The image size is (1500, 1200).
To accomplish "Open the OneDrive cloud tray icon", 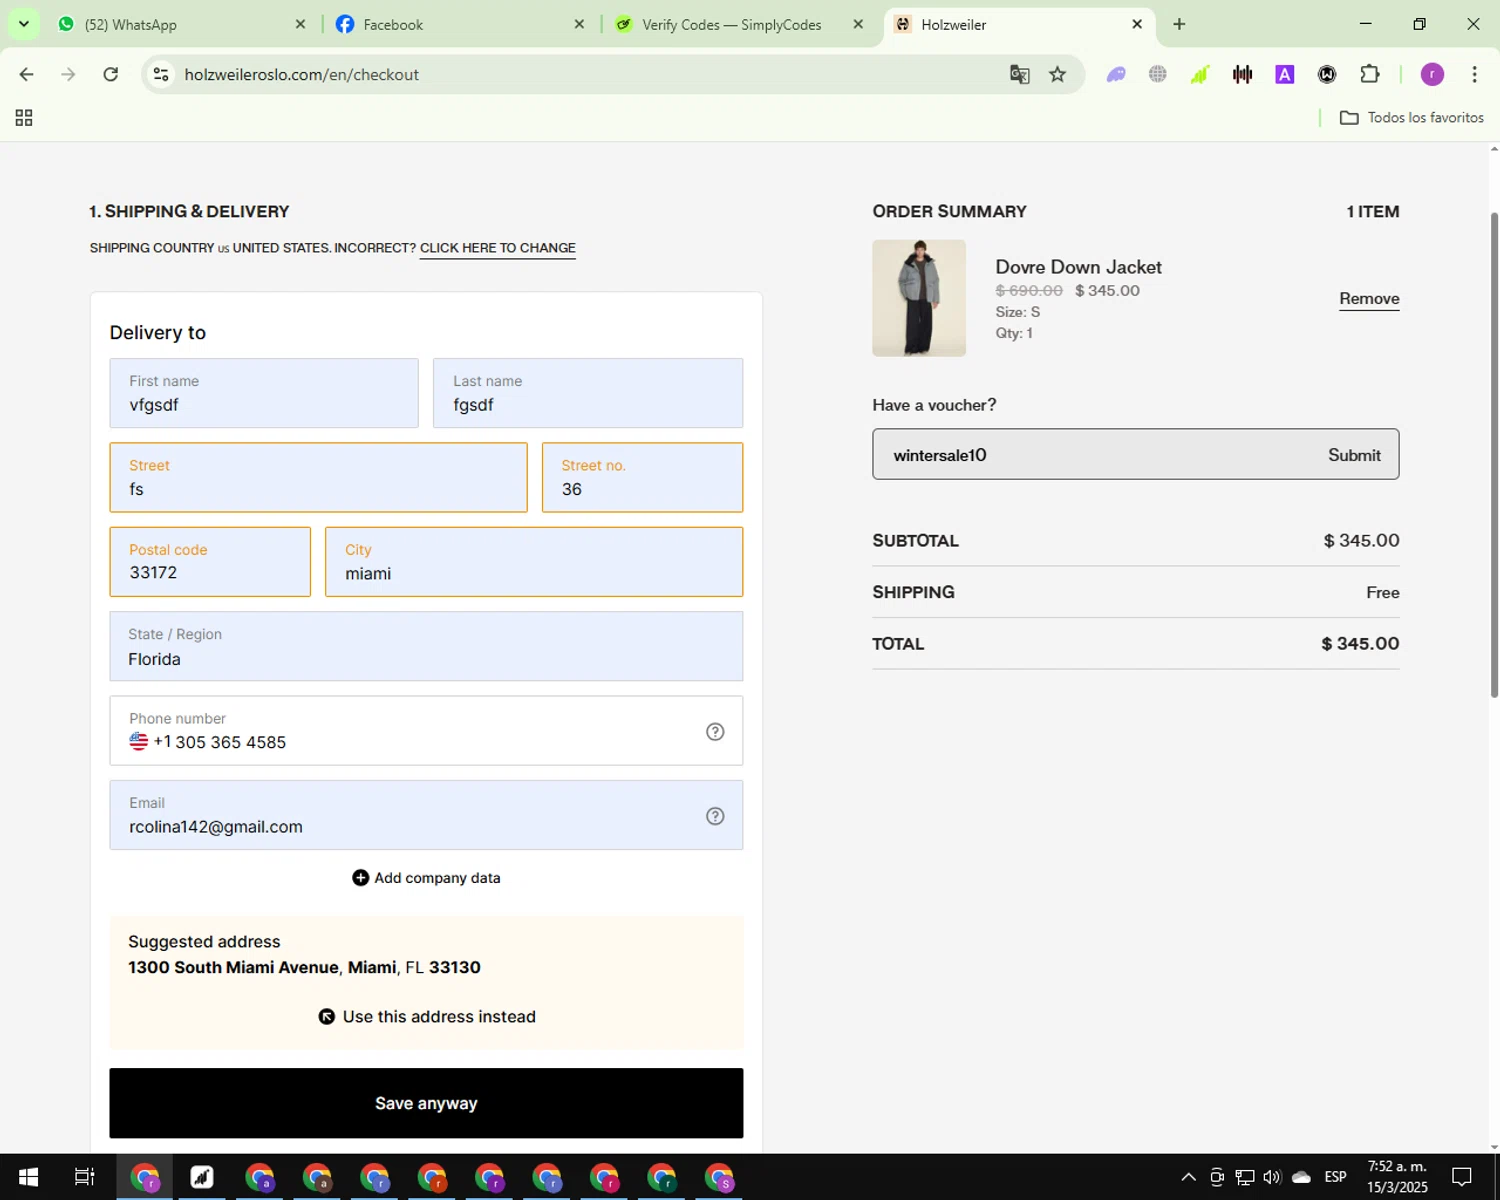I will [x=1301, y=1177].
